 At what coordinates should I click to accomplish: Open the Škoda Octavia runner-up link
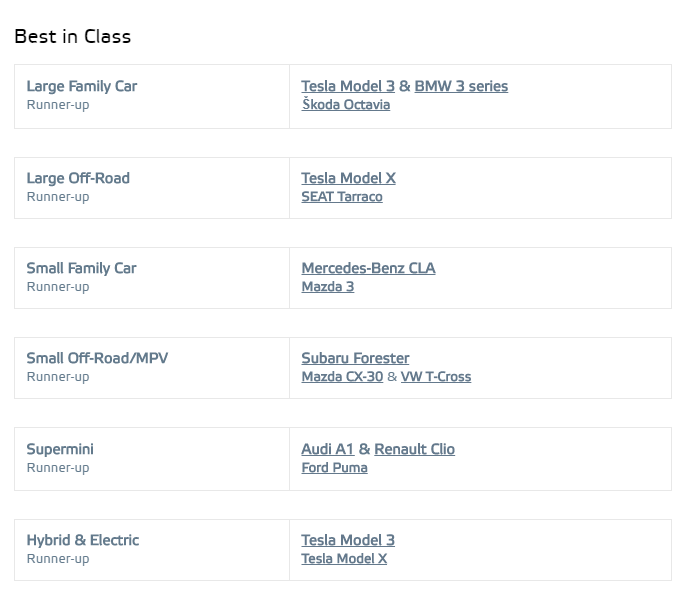click(x=345, y=105)
